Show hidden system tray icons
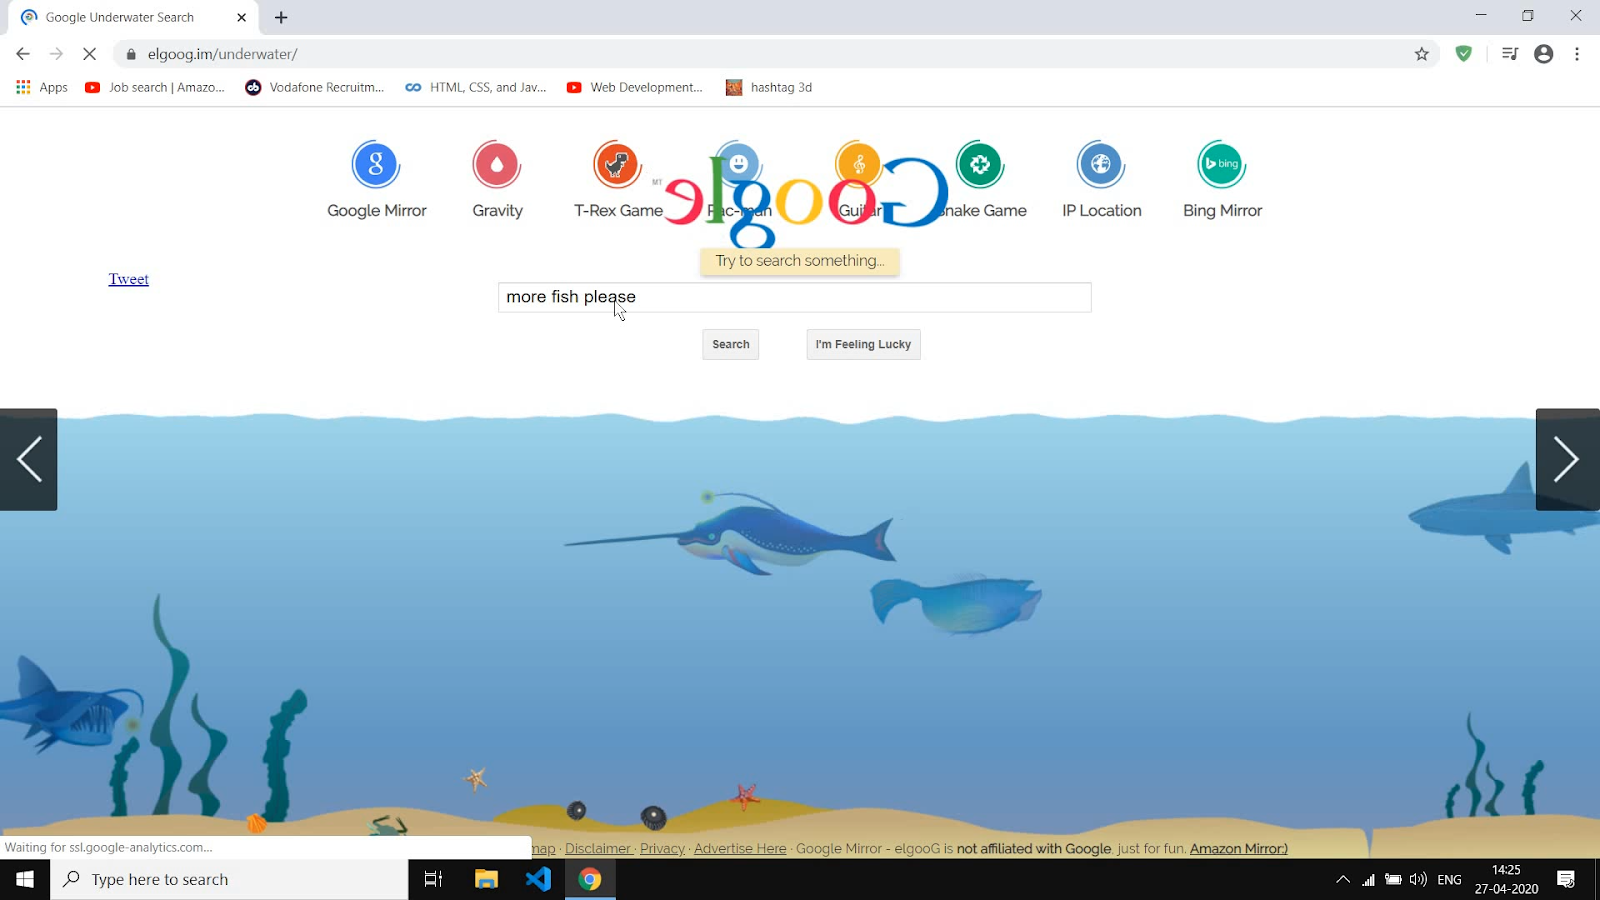Screen dimensions: 1600x900 [1343, 879]
